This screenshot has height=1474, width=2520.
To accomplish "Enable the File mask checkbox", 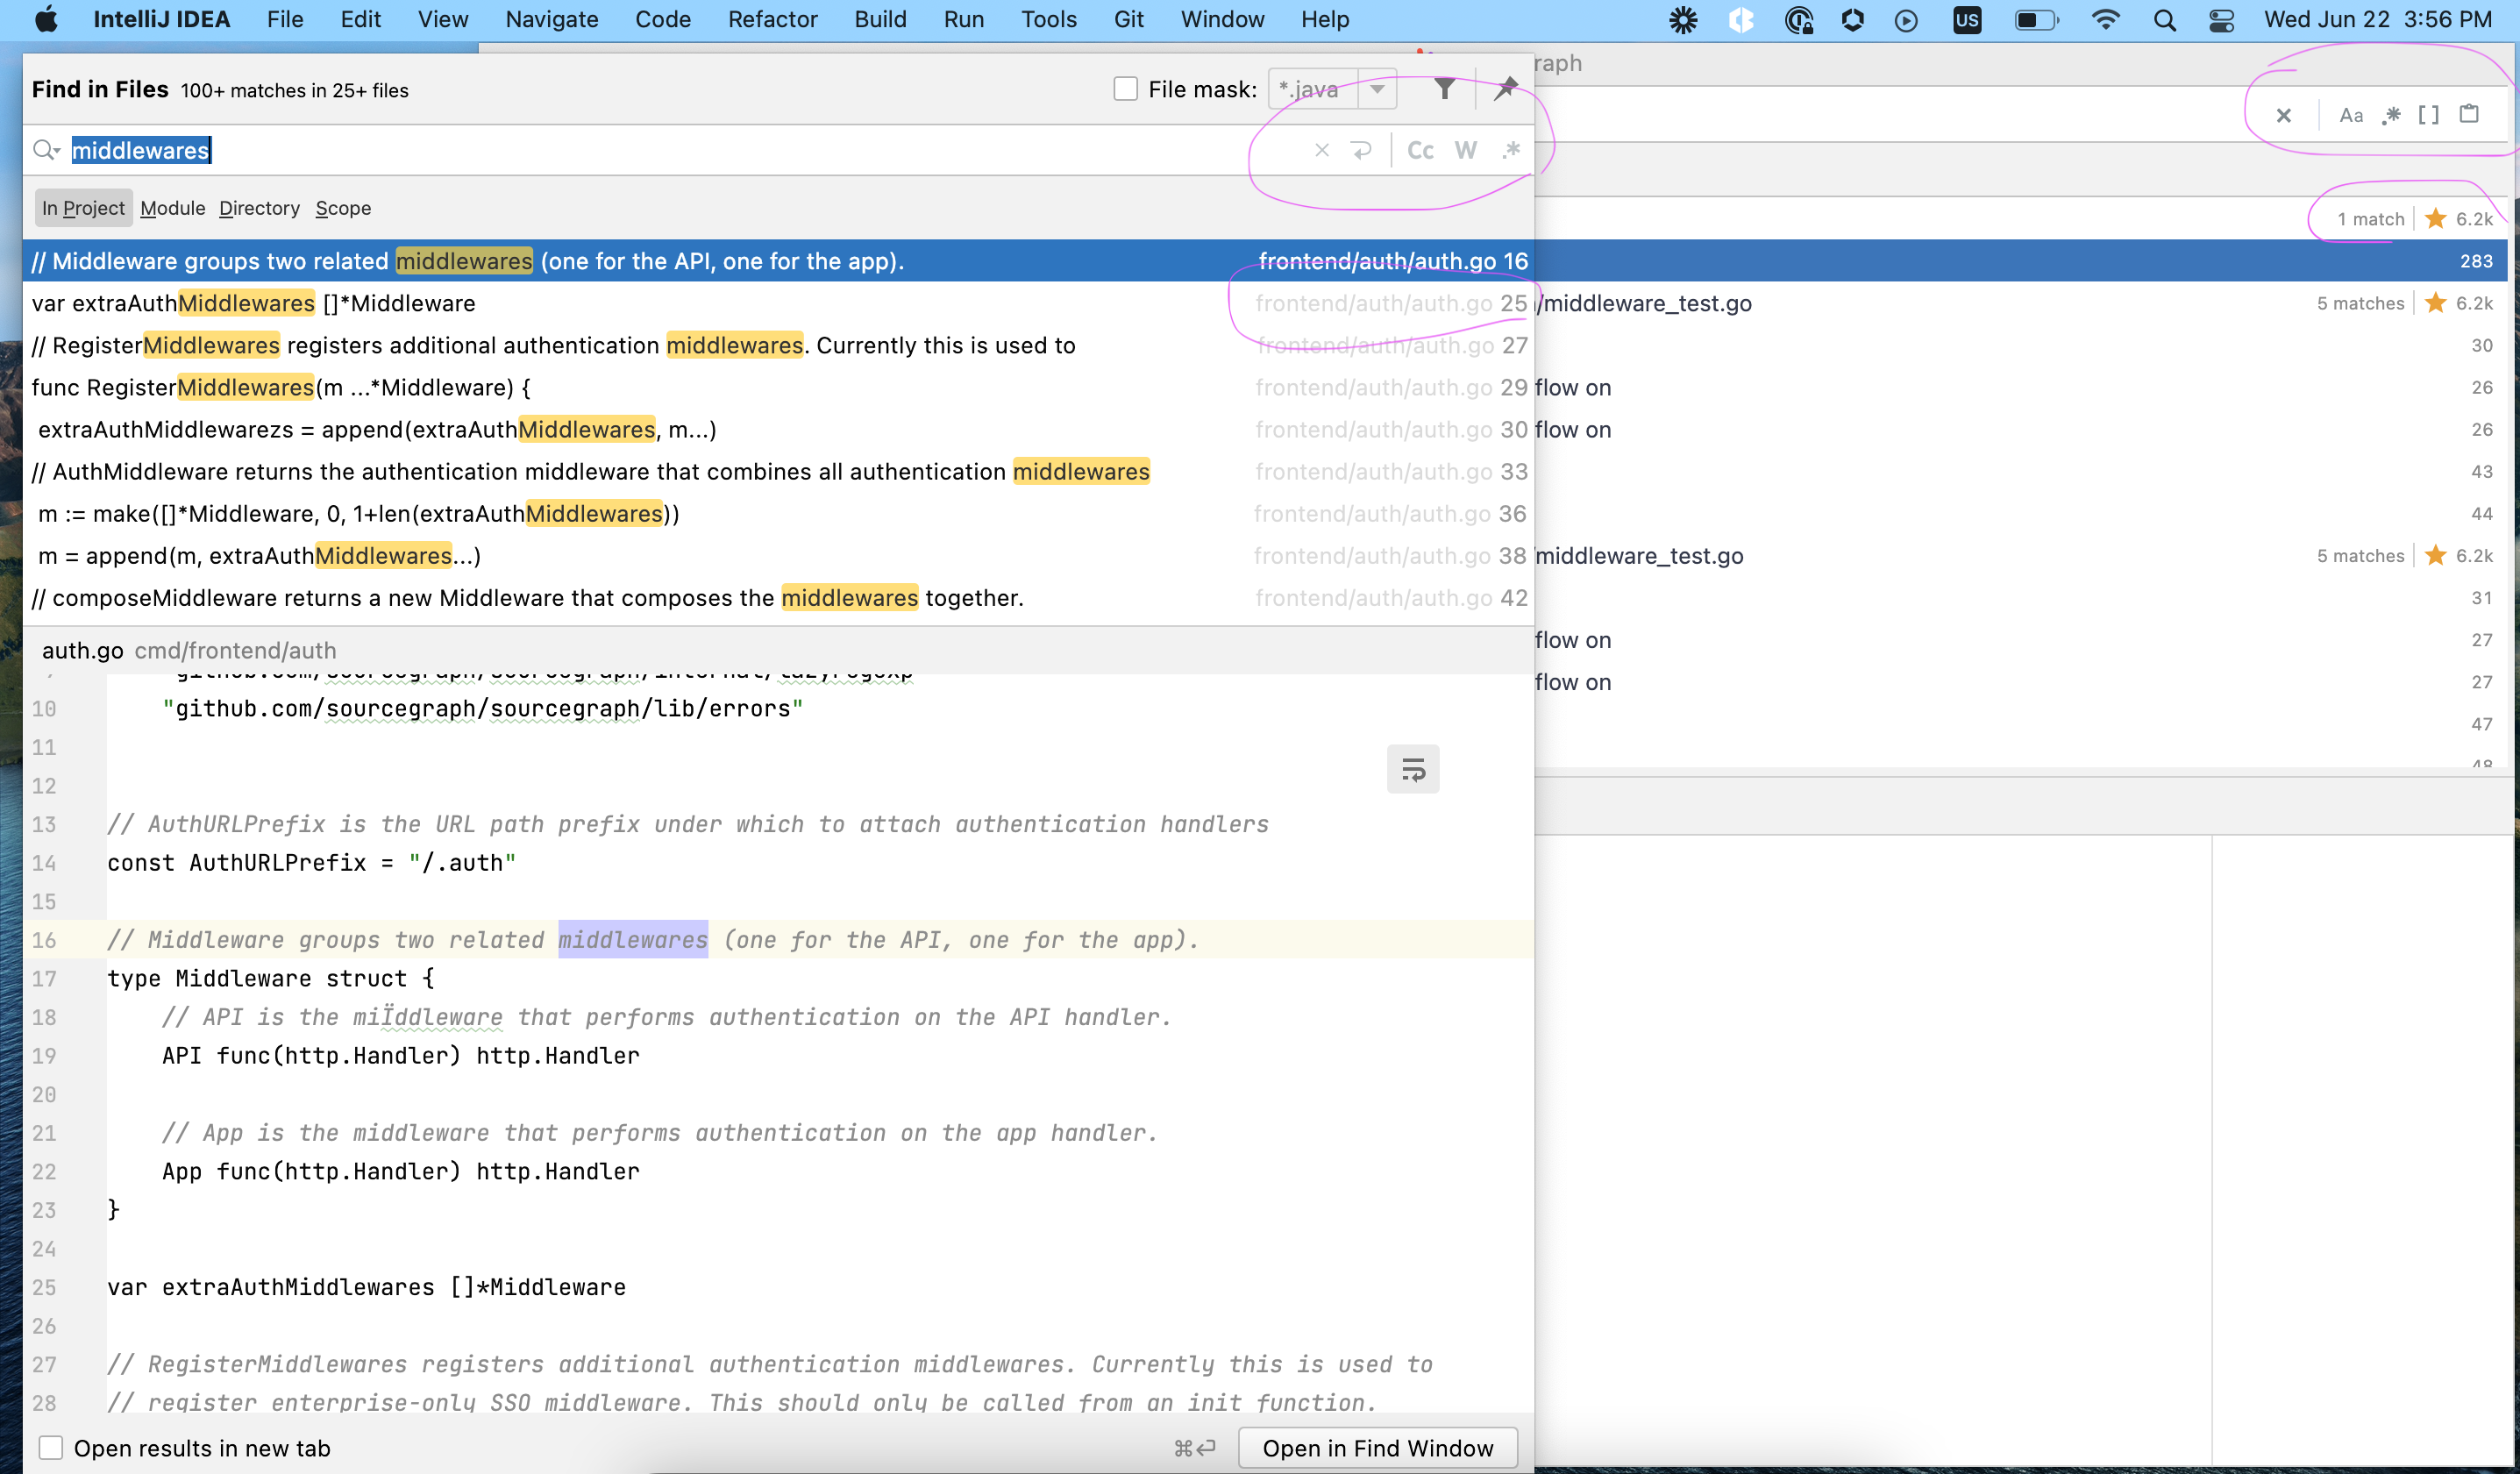I will pyautogui.click(x=1126, y=89).
